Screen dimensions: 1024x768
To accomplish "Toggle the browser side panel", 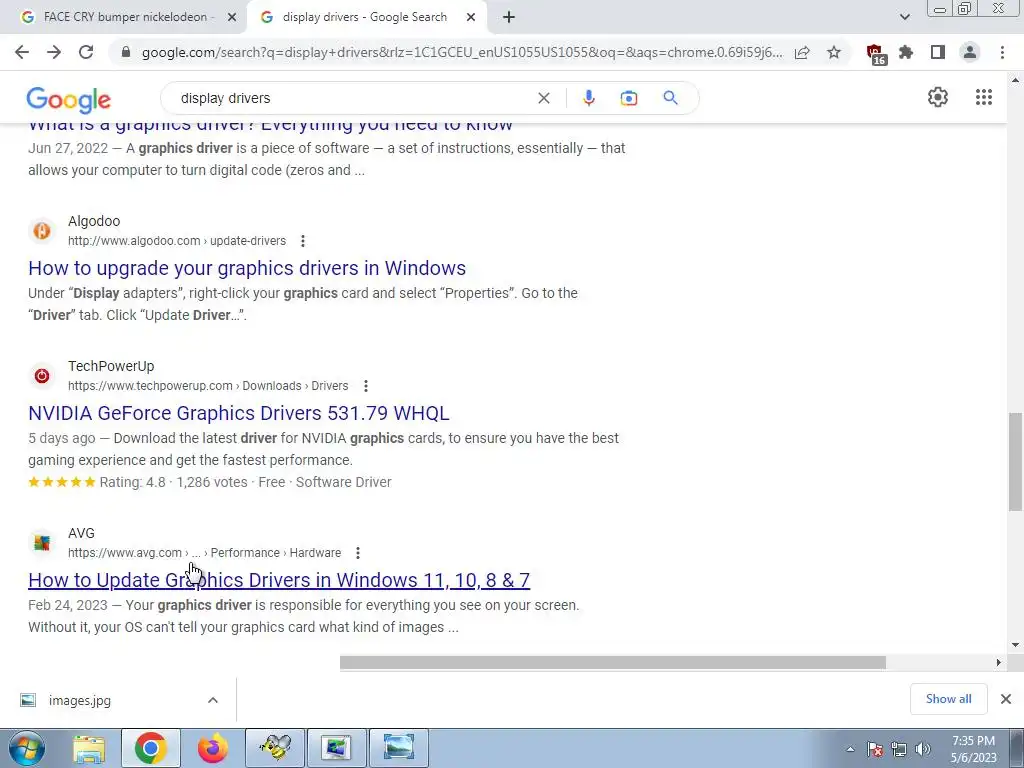I will pyautogui.click(x=938, y=52).
